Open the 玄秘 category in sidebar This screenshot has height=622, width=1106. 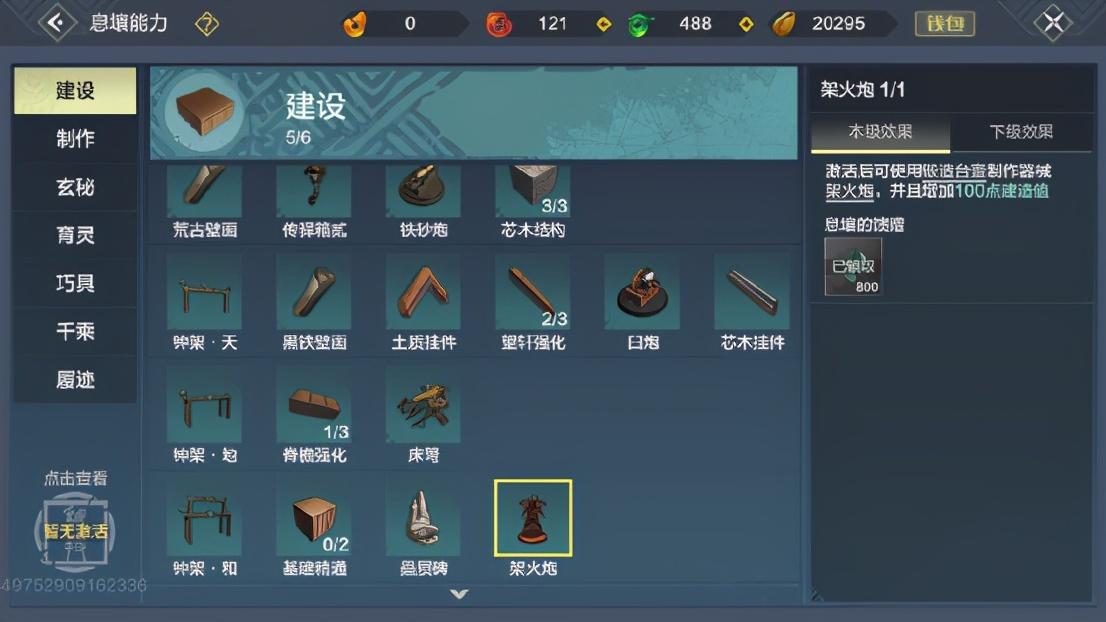click(x=75, y=187)
